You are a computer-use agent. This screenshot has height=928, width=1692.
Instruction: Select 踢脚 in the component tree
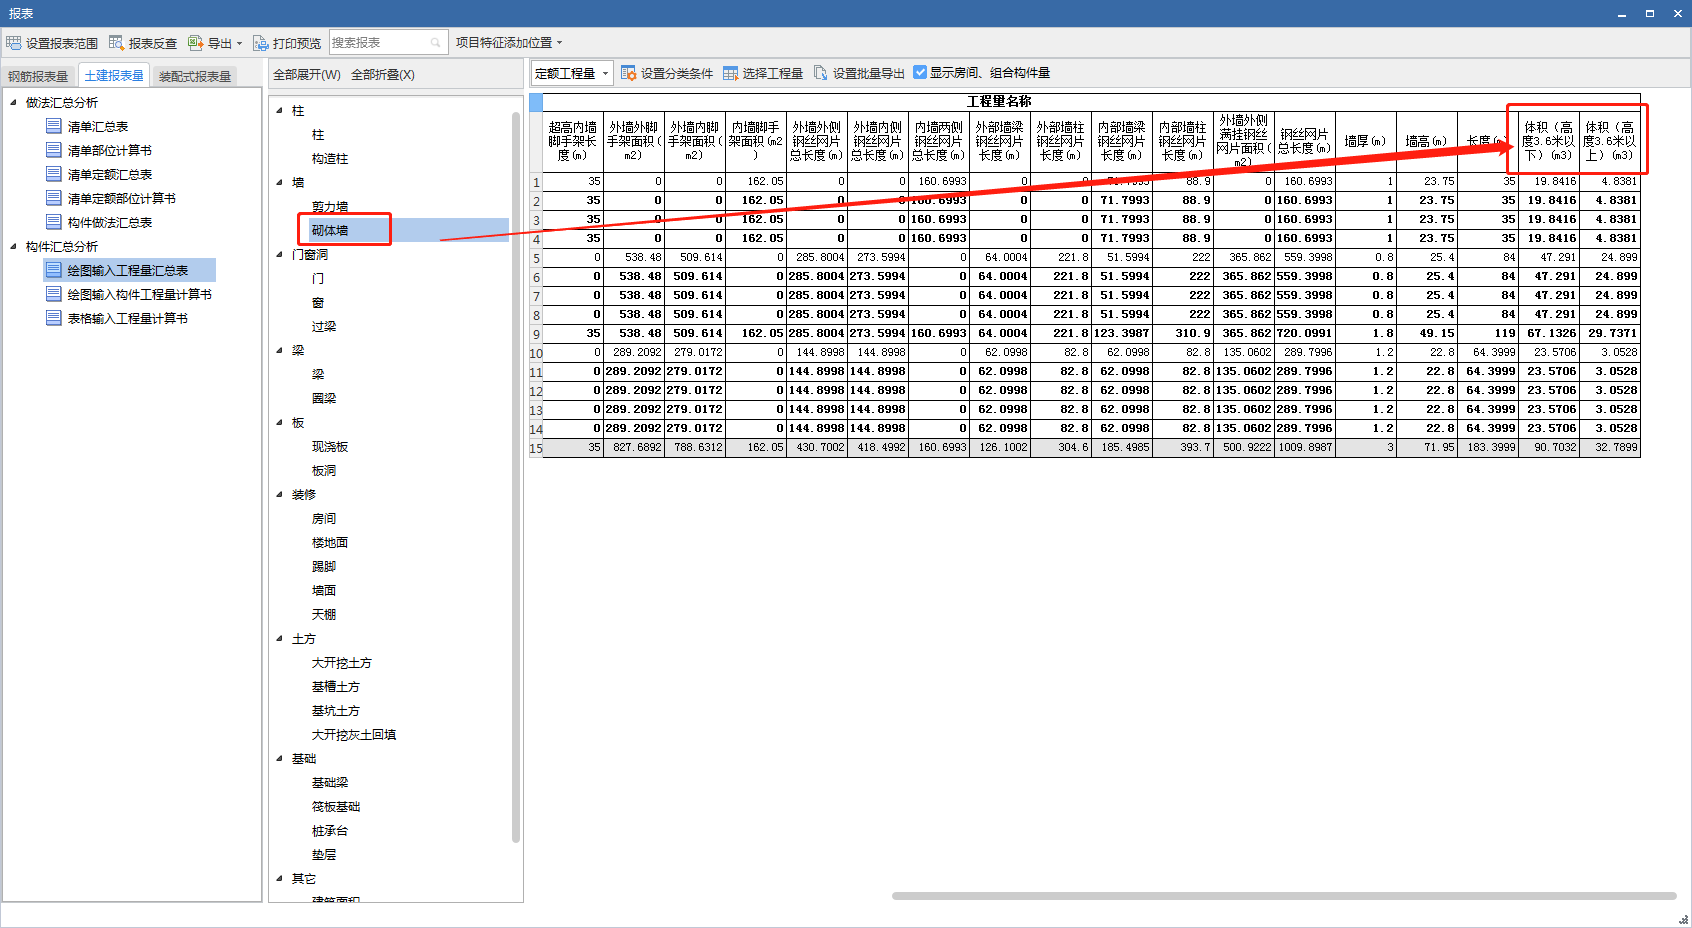point(324,567)
